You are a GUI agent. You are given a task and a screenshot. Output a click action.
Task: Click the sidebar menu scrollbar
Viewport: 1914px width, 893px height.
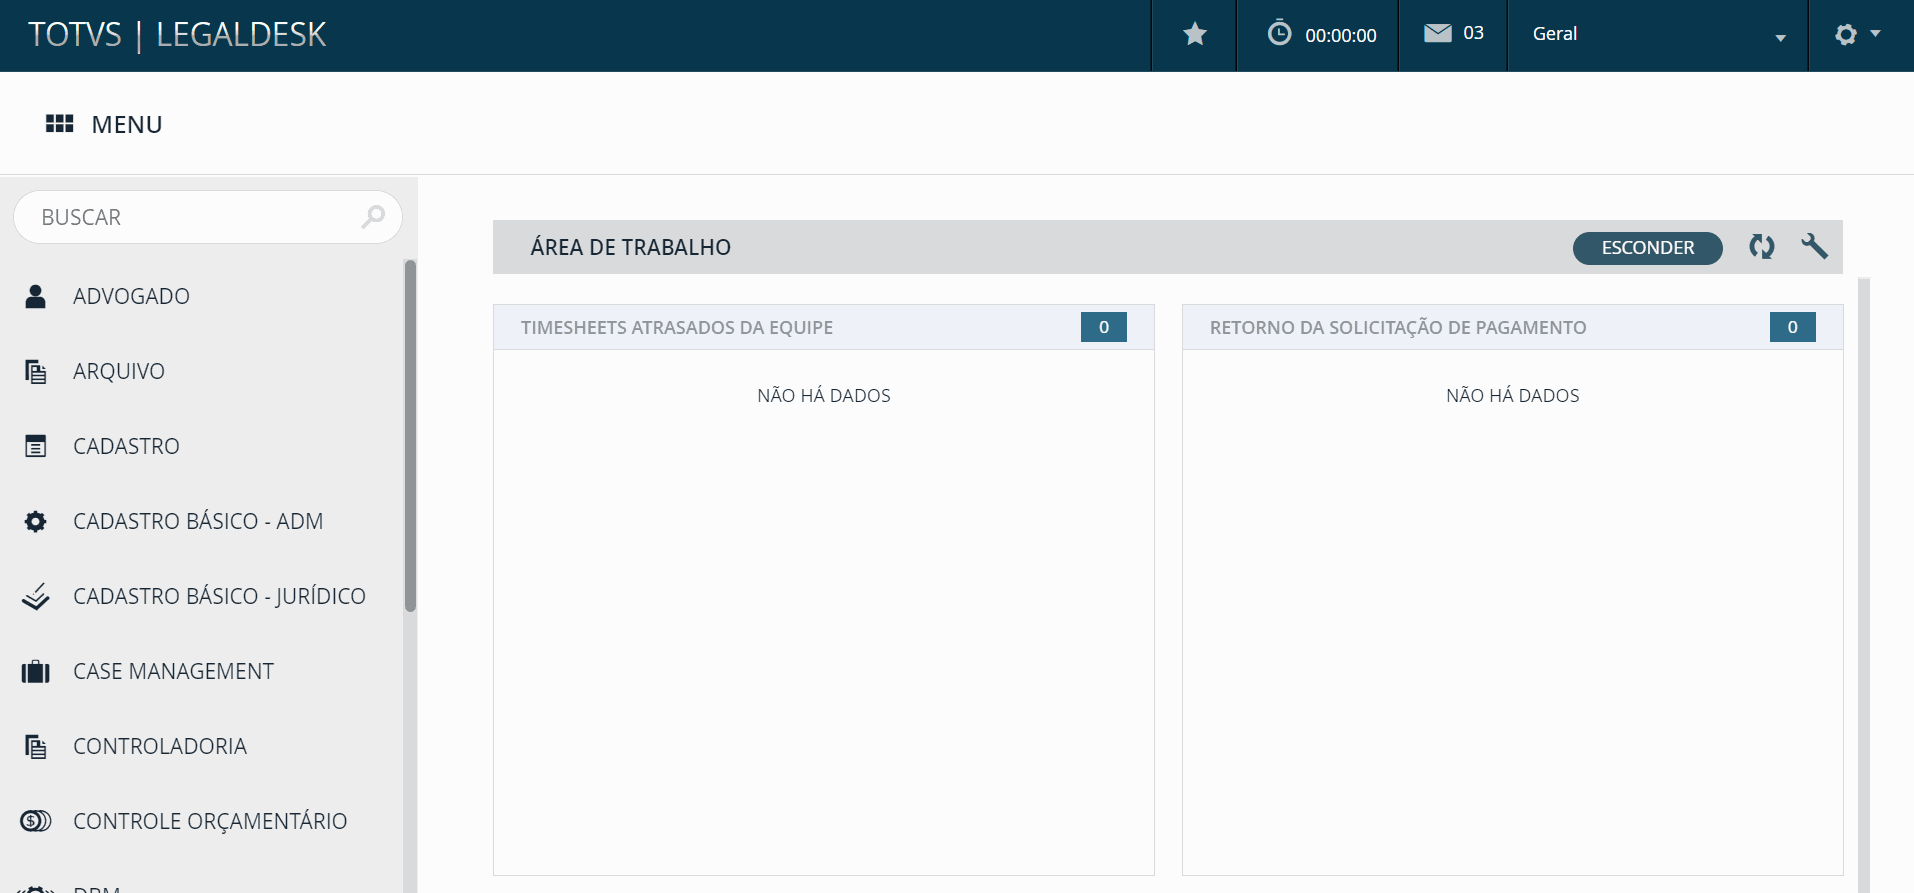(410, 435)
